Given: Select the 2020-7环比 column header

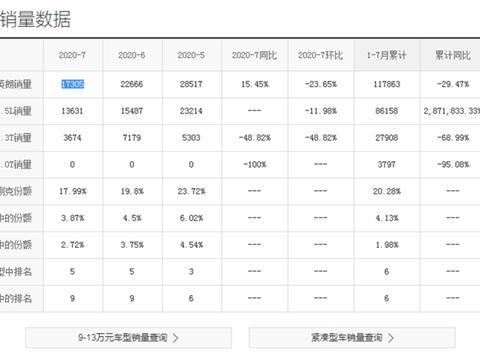Looking at the screenshot, I should 320,55.
